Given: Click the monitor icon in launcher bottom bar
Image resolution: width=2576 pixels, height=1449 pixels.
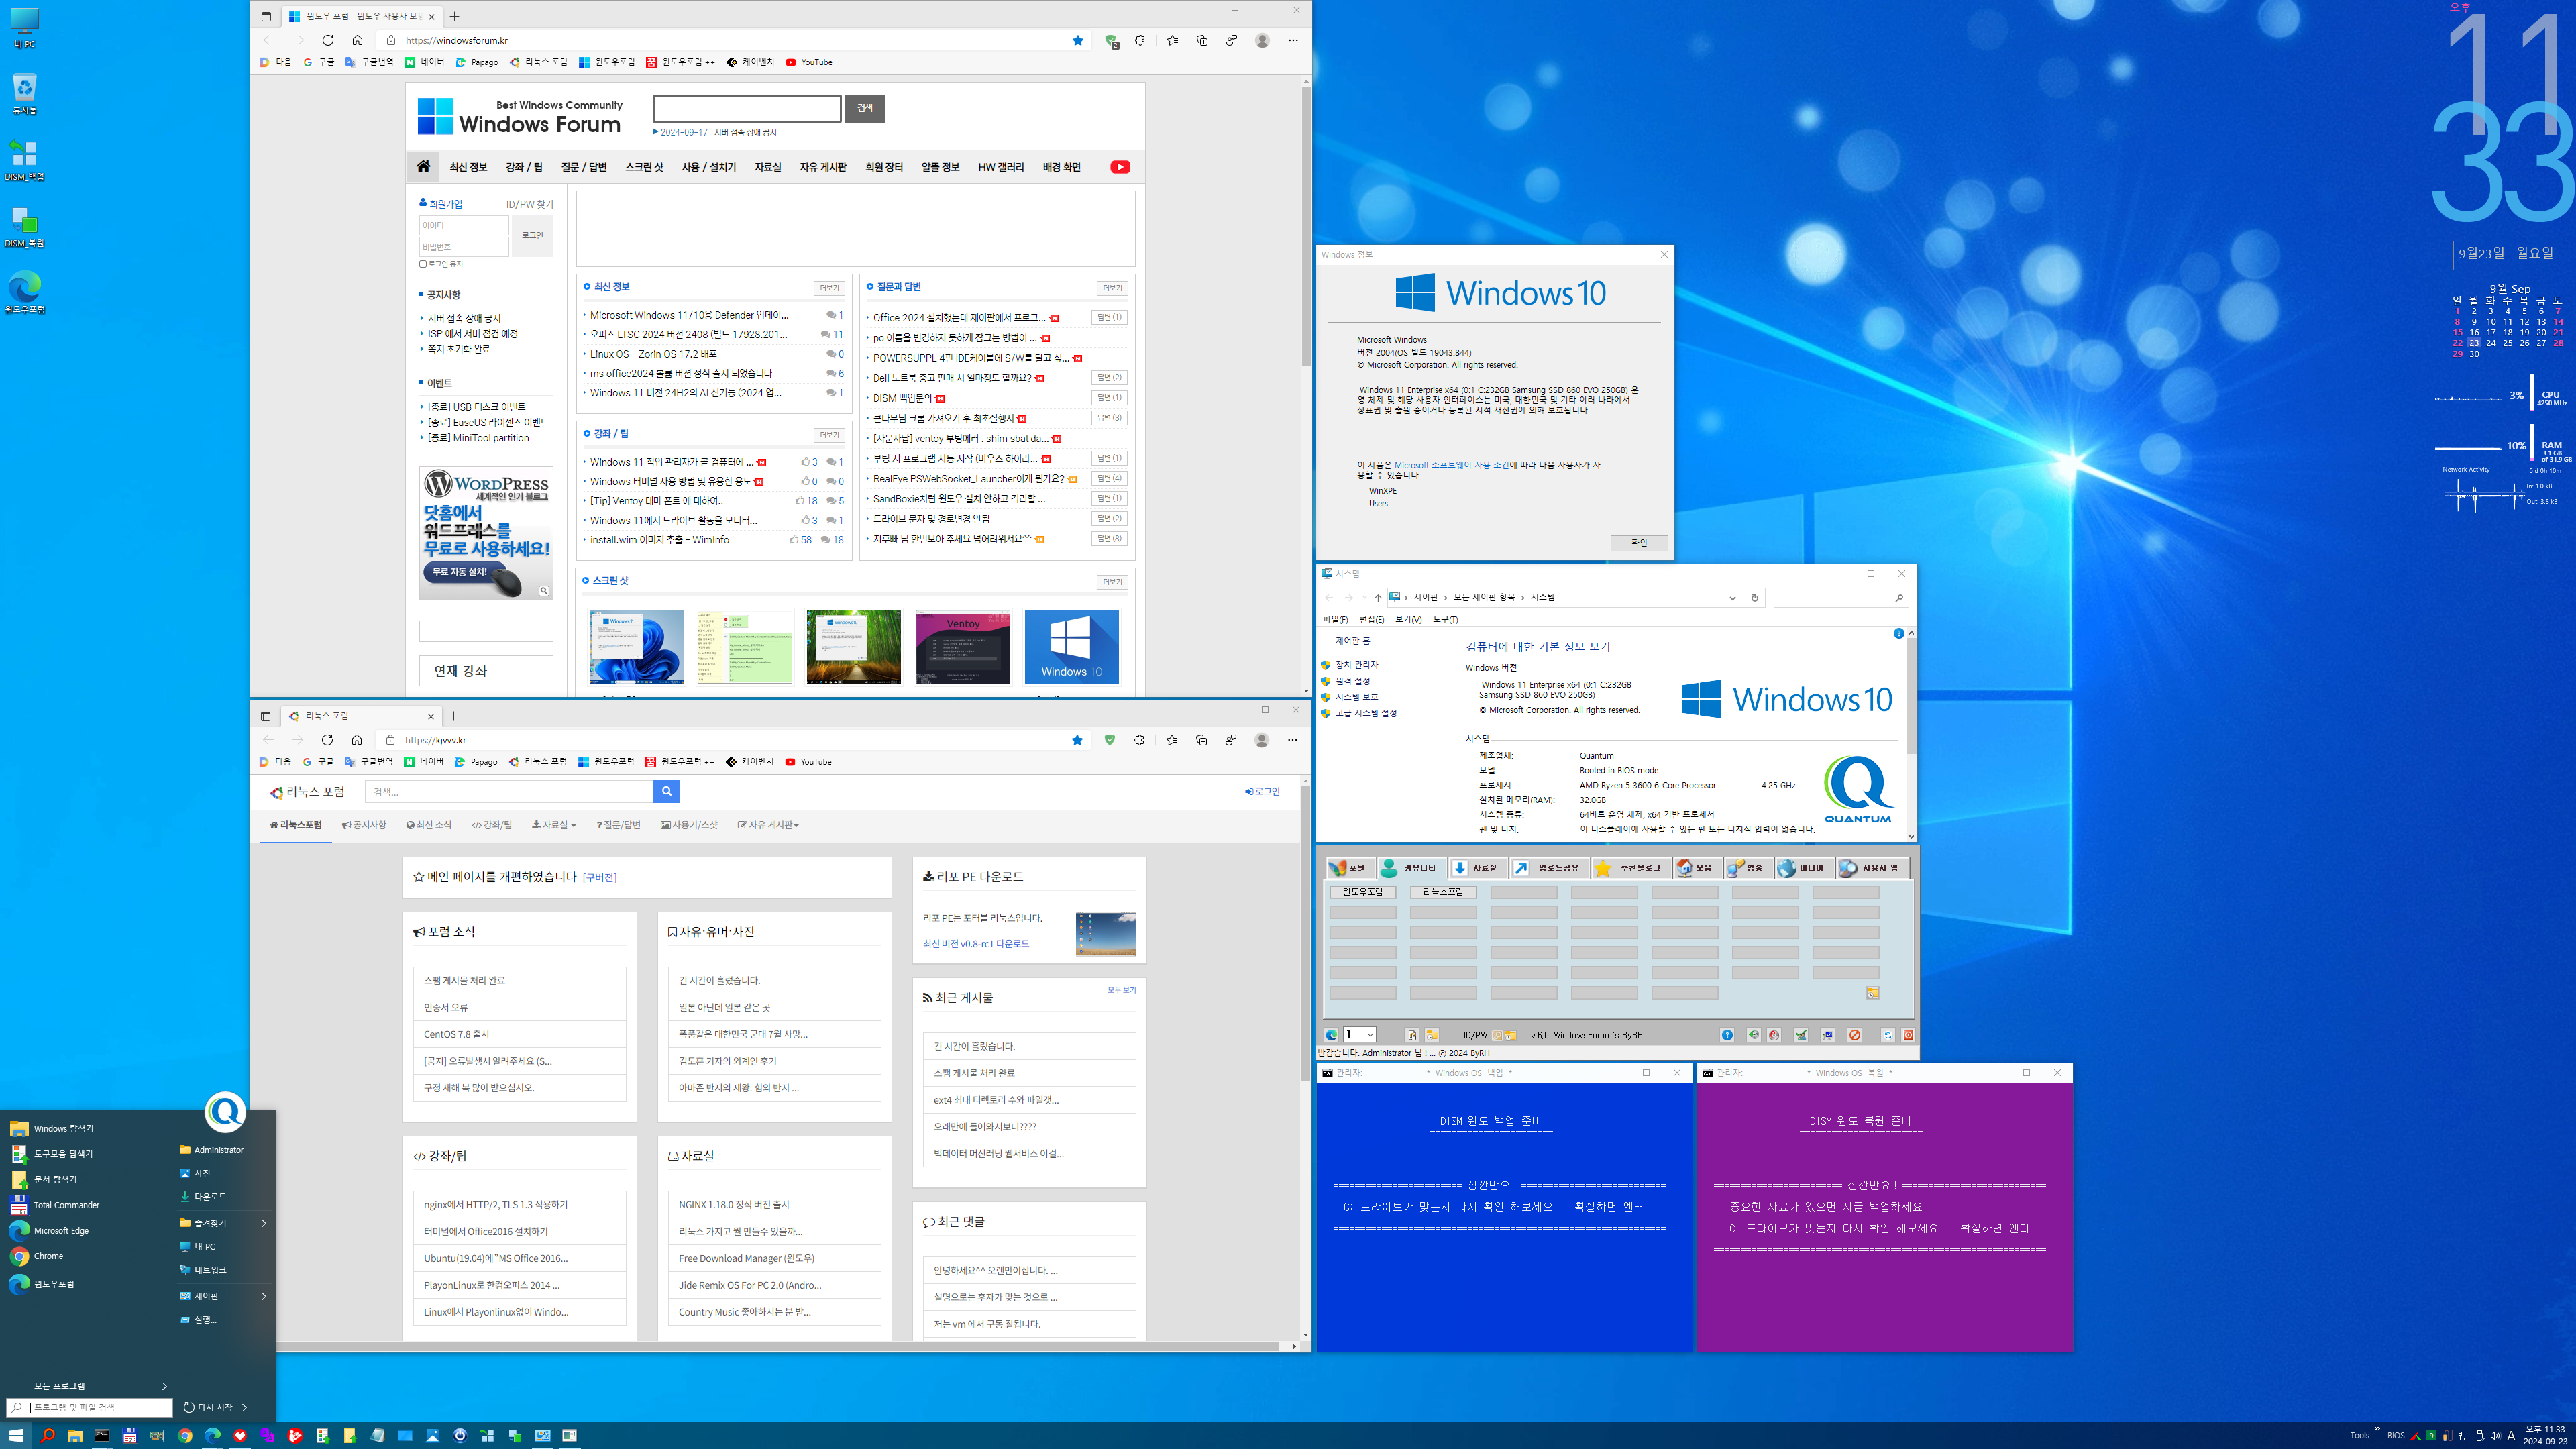Looking at the screenshot, I should coord(1828,1035).
